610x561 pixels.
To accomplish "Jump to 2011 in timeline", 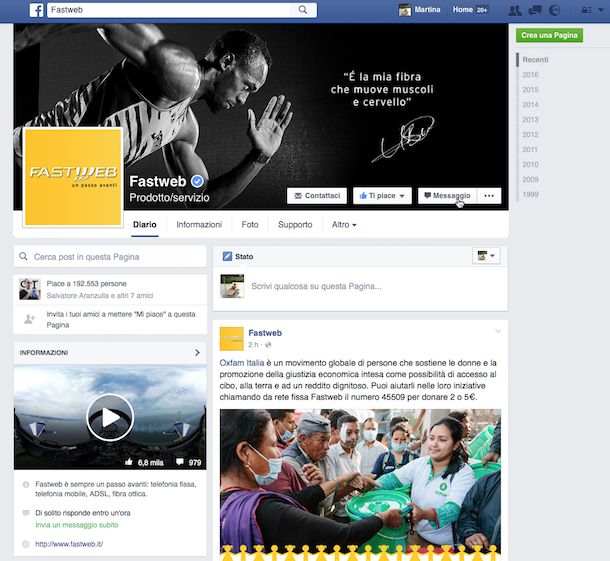I will pos(530,149).
